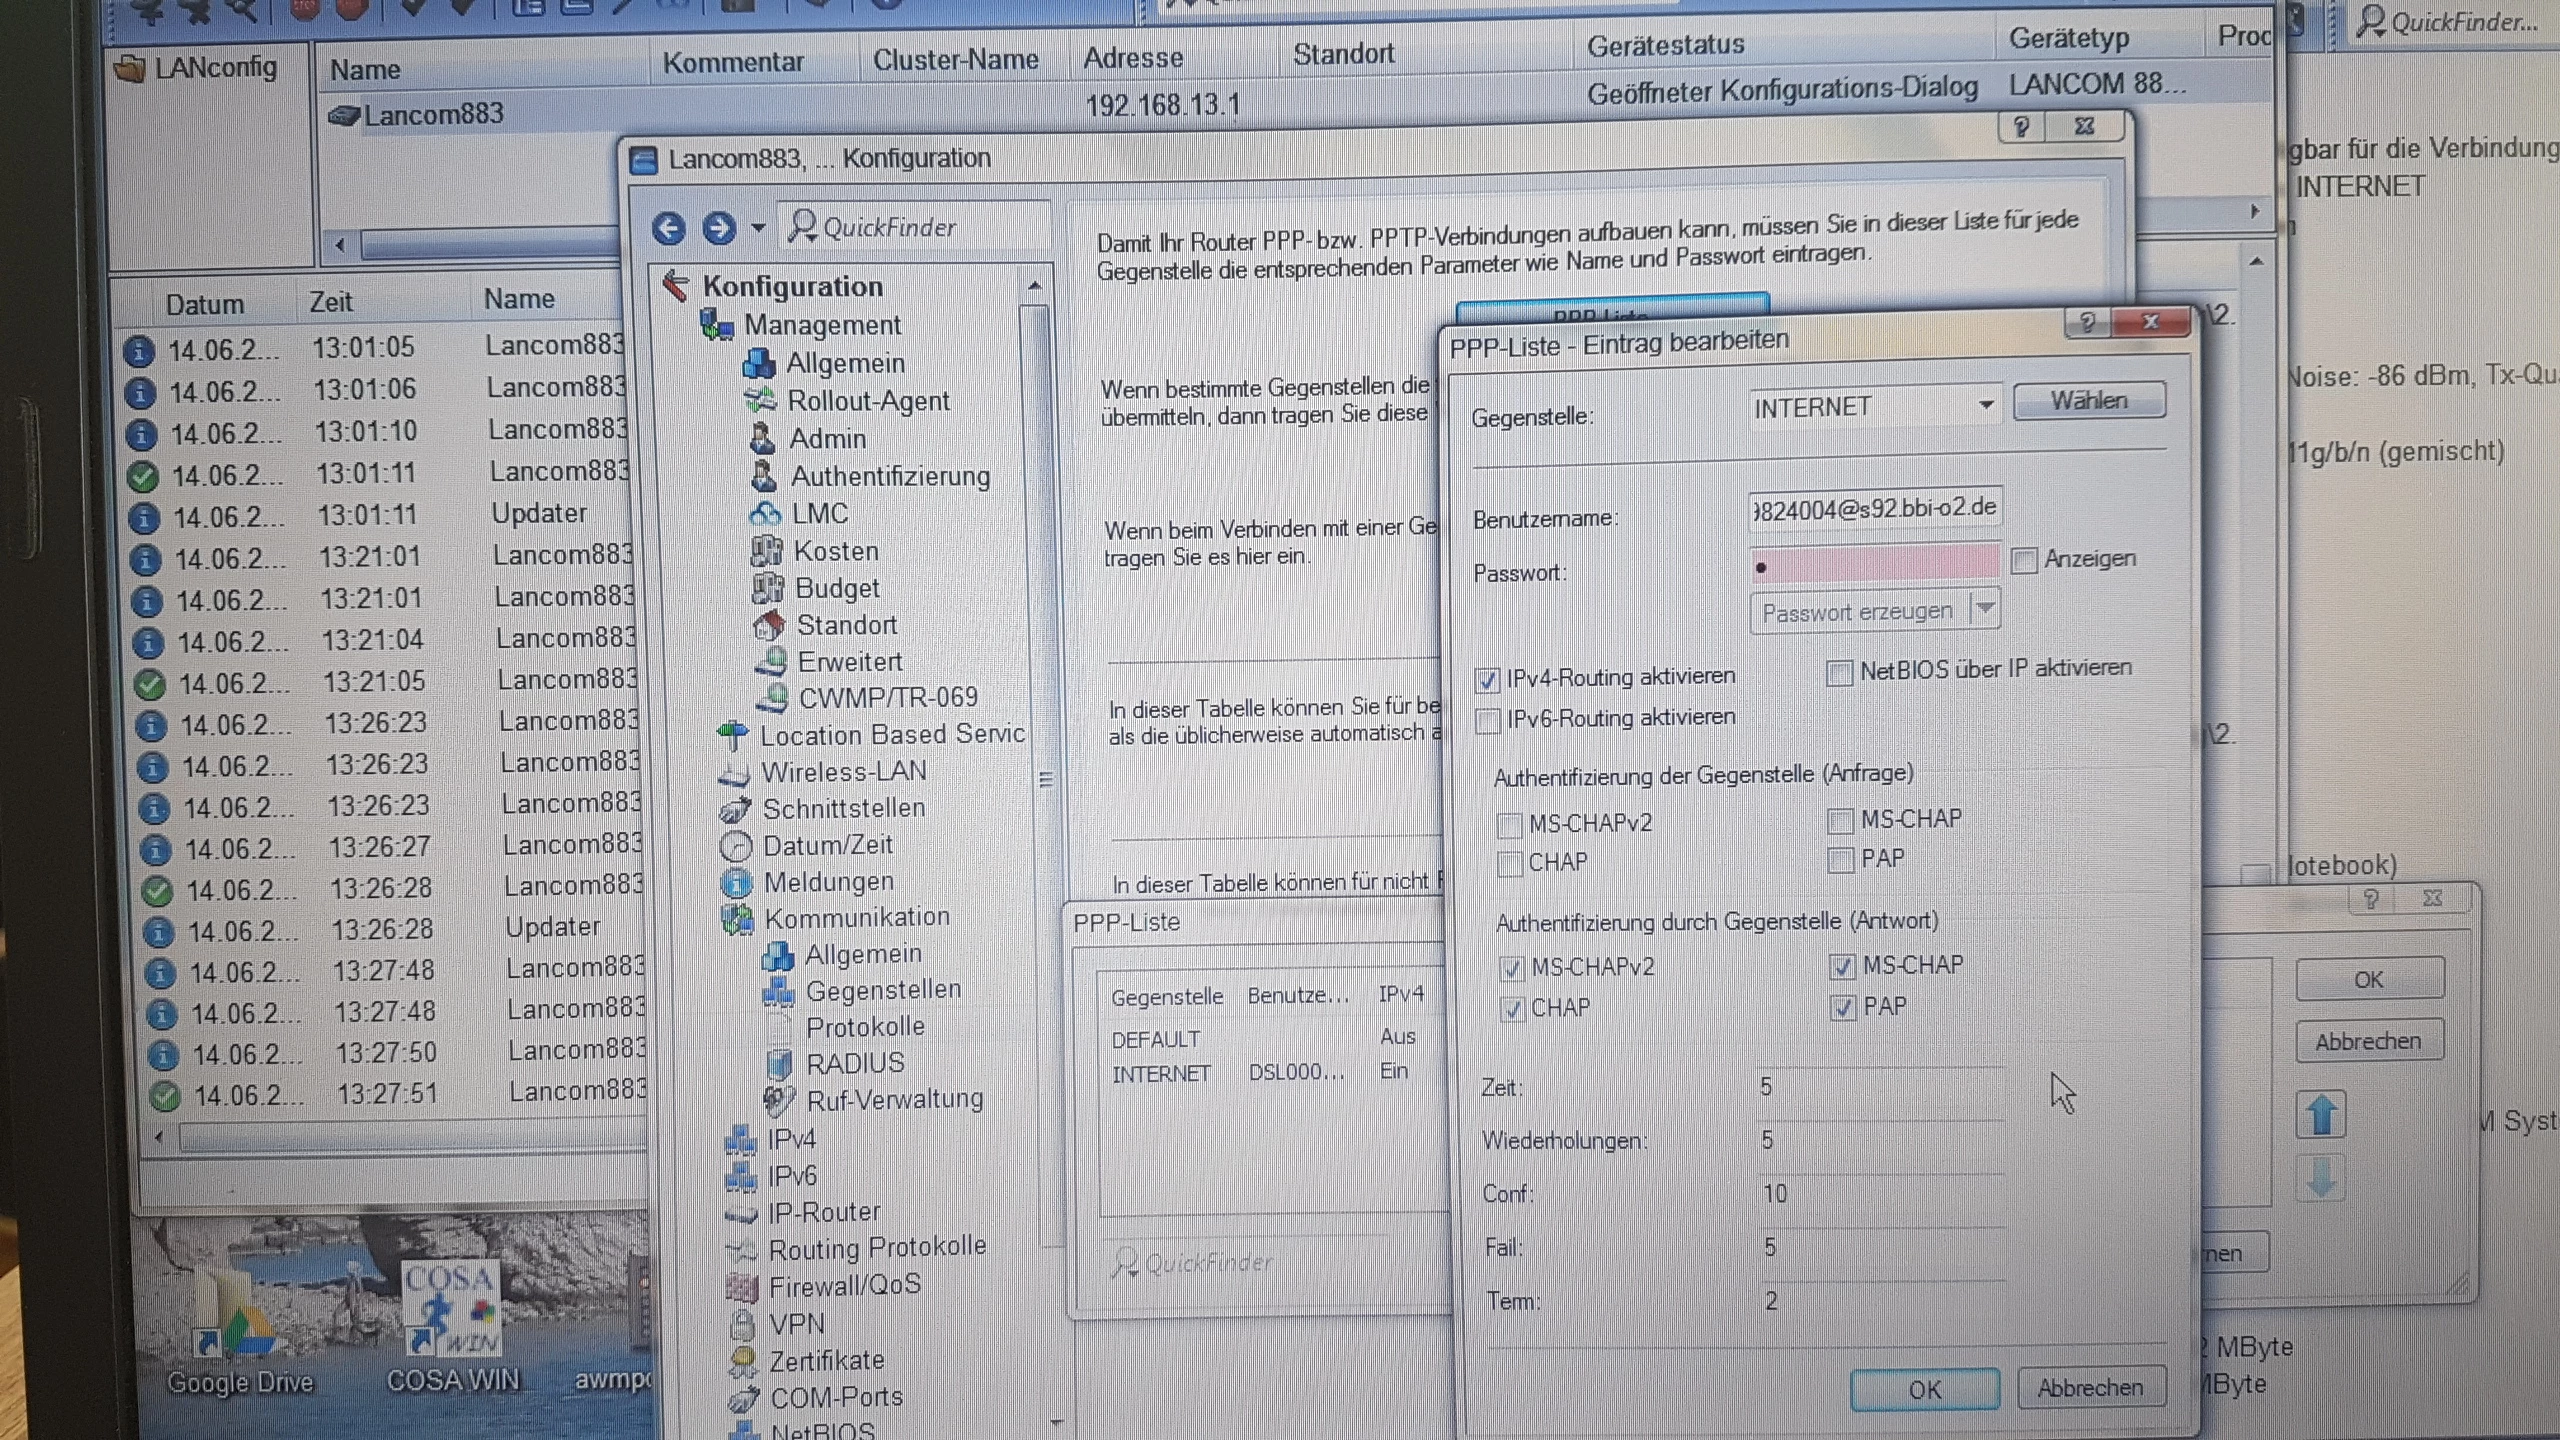Open the Datum/Zeit settings entry

(827, 846)
